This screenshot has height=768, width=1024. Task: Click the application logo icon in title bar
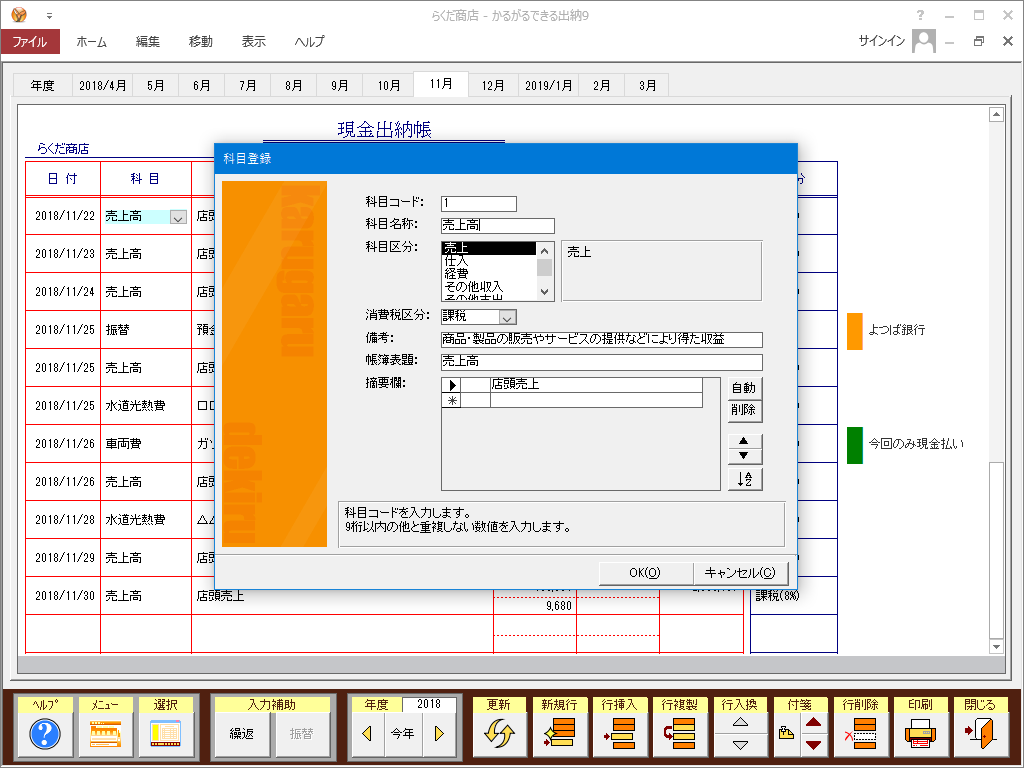[19, 14]
